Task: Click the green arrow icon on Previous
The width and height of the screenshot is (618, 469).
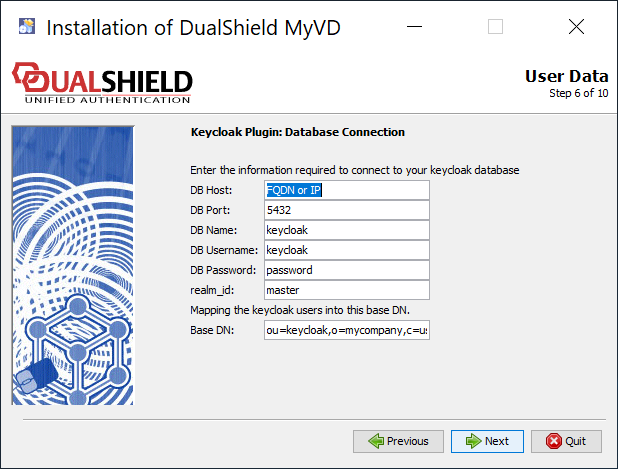Action: pos(374,441)
